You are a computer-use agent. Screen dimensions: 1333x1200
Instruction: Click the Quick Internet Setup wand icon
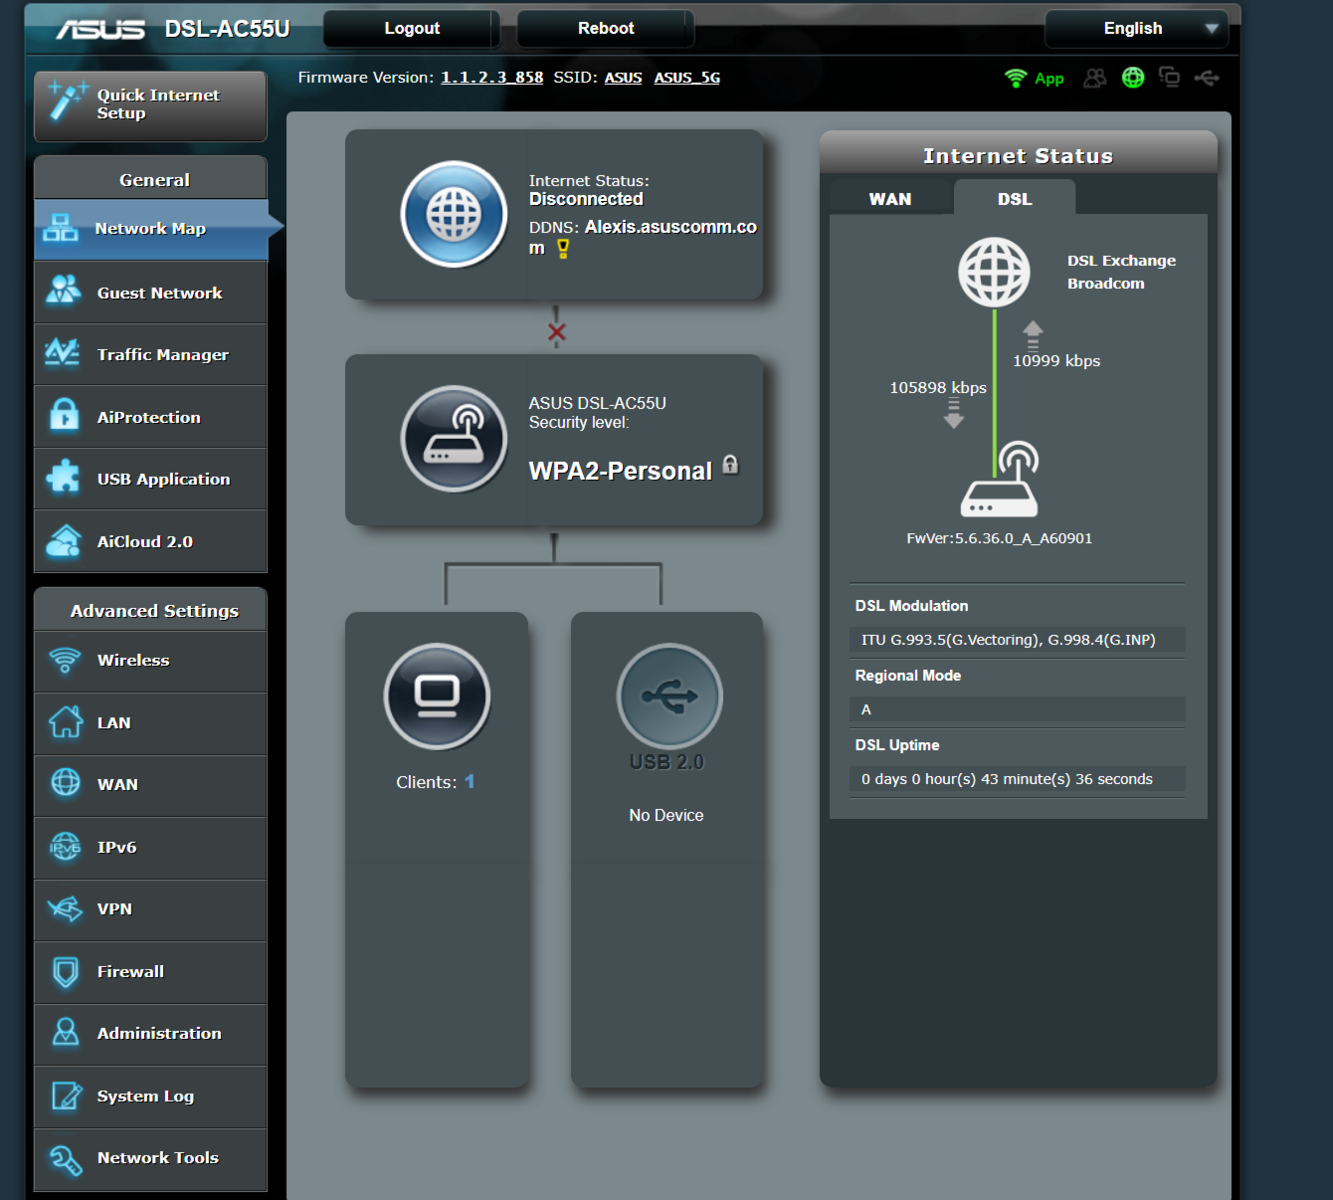68,102
